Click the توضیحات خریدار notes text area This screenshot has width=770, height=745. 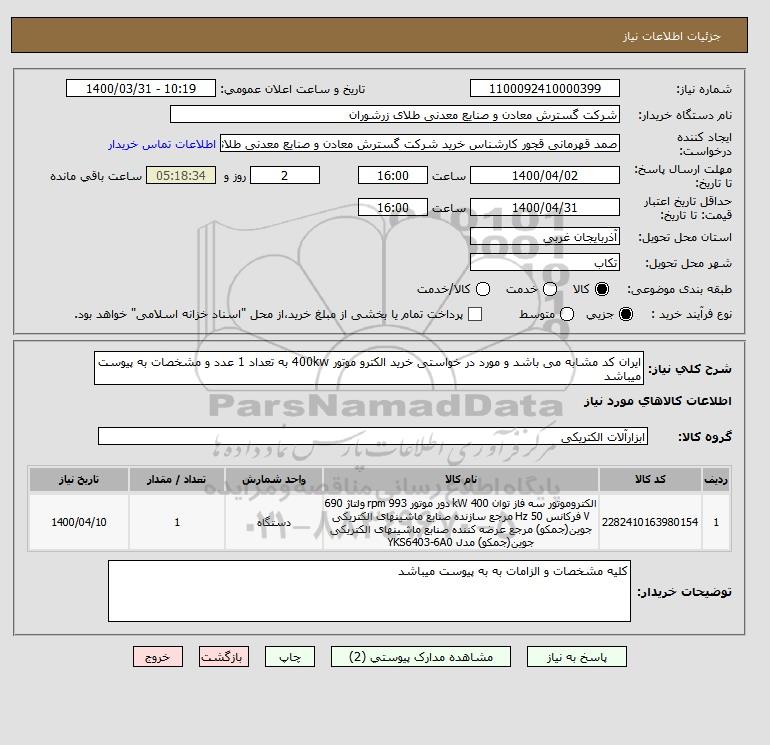[369, 591]
